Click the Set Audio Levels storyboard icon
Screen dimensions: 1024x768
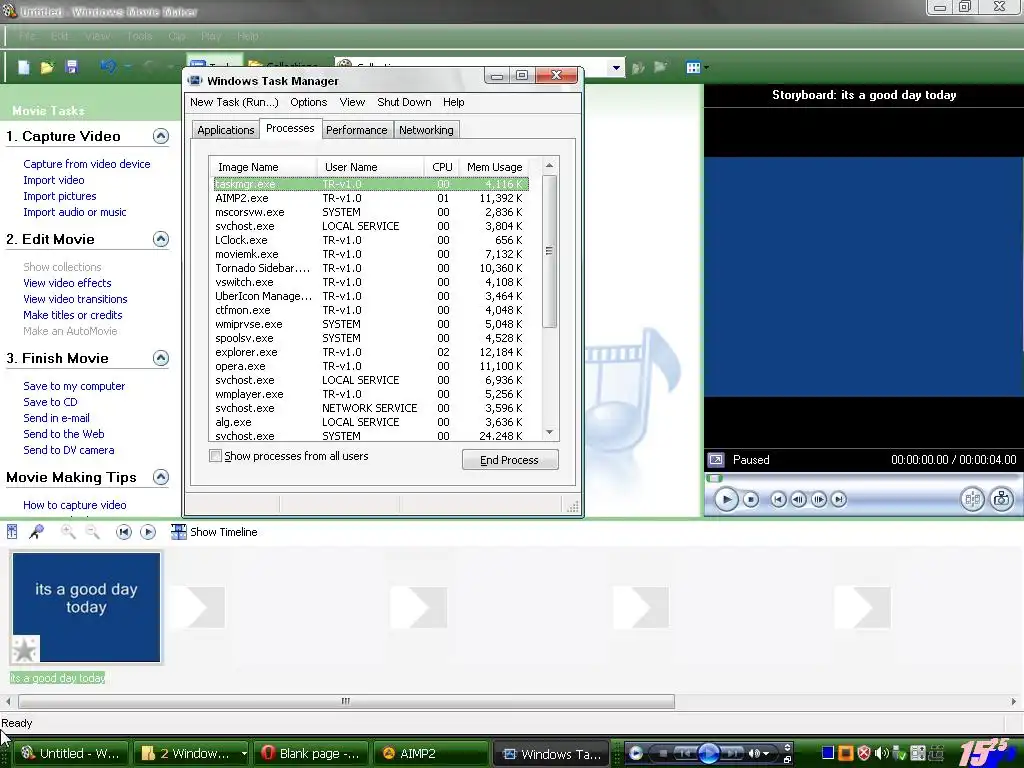click(12, 532)
